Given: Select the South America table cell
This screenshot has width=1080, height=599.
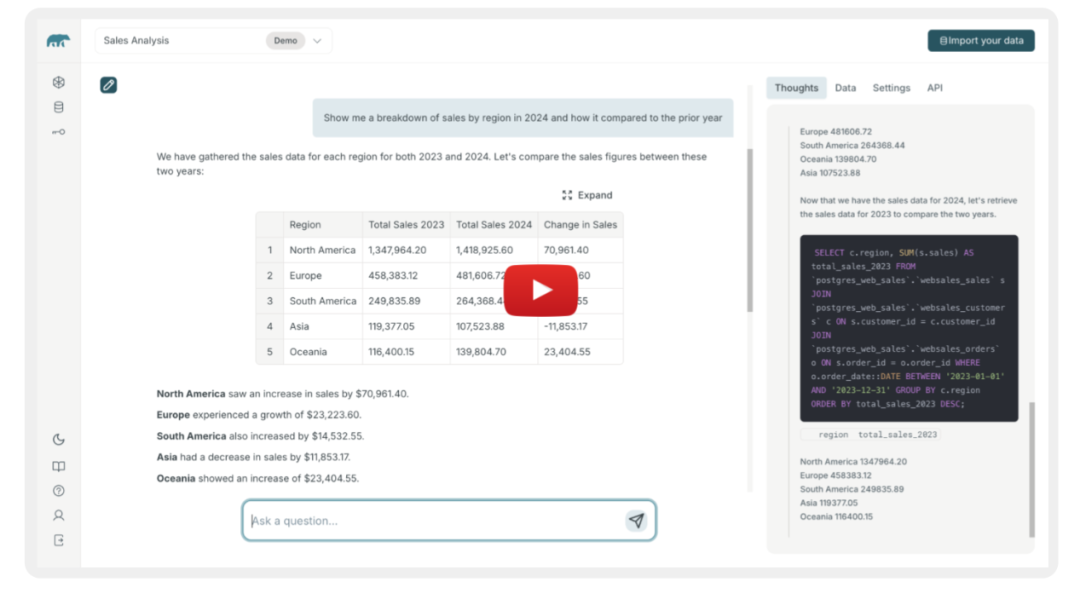Looking at the screenshot, I should point(323,301).
